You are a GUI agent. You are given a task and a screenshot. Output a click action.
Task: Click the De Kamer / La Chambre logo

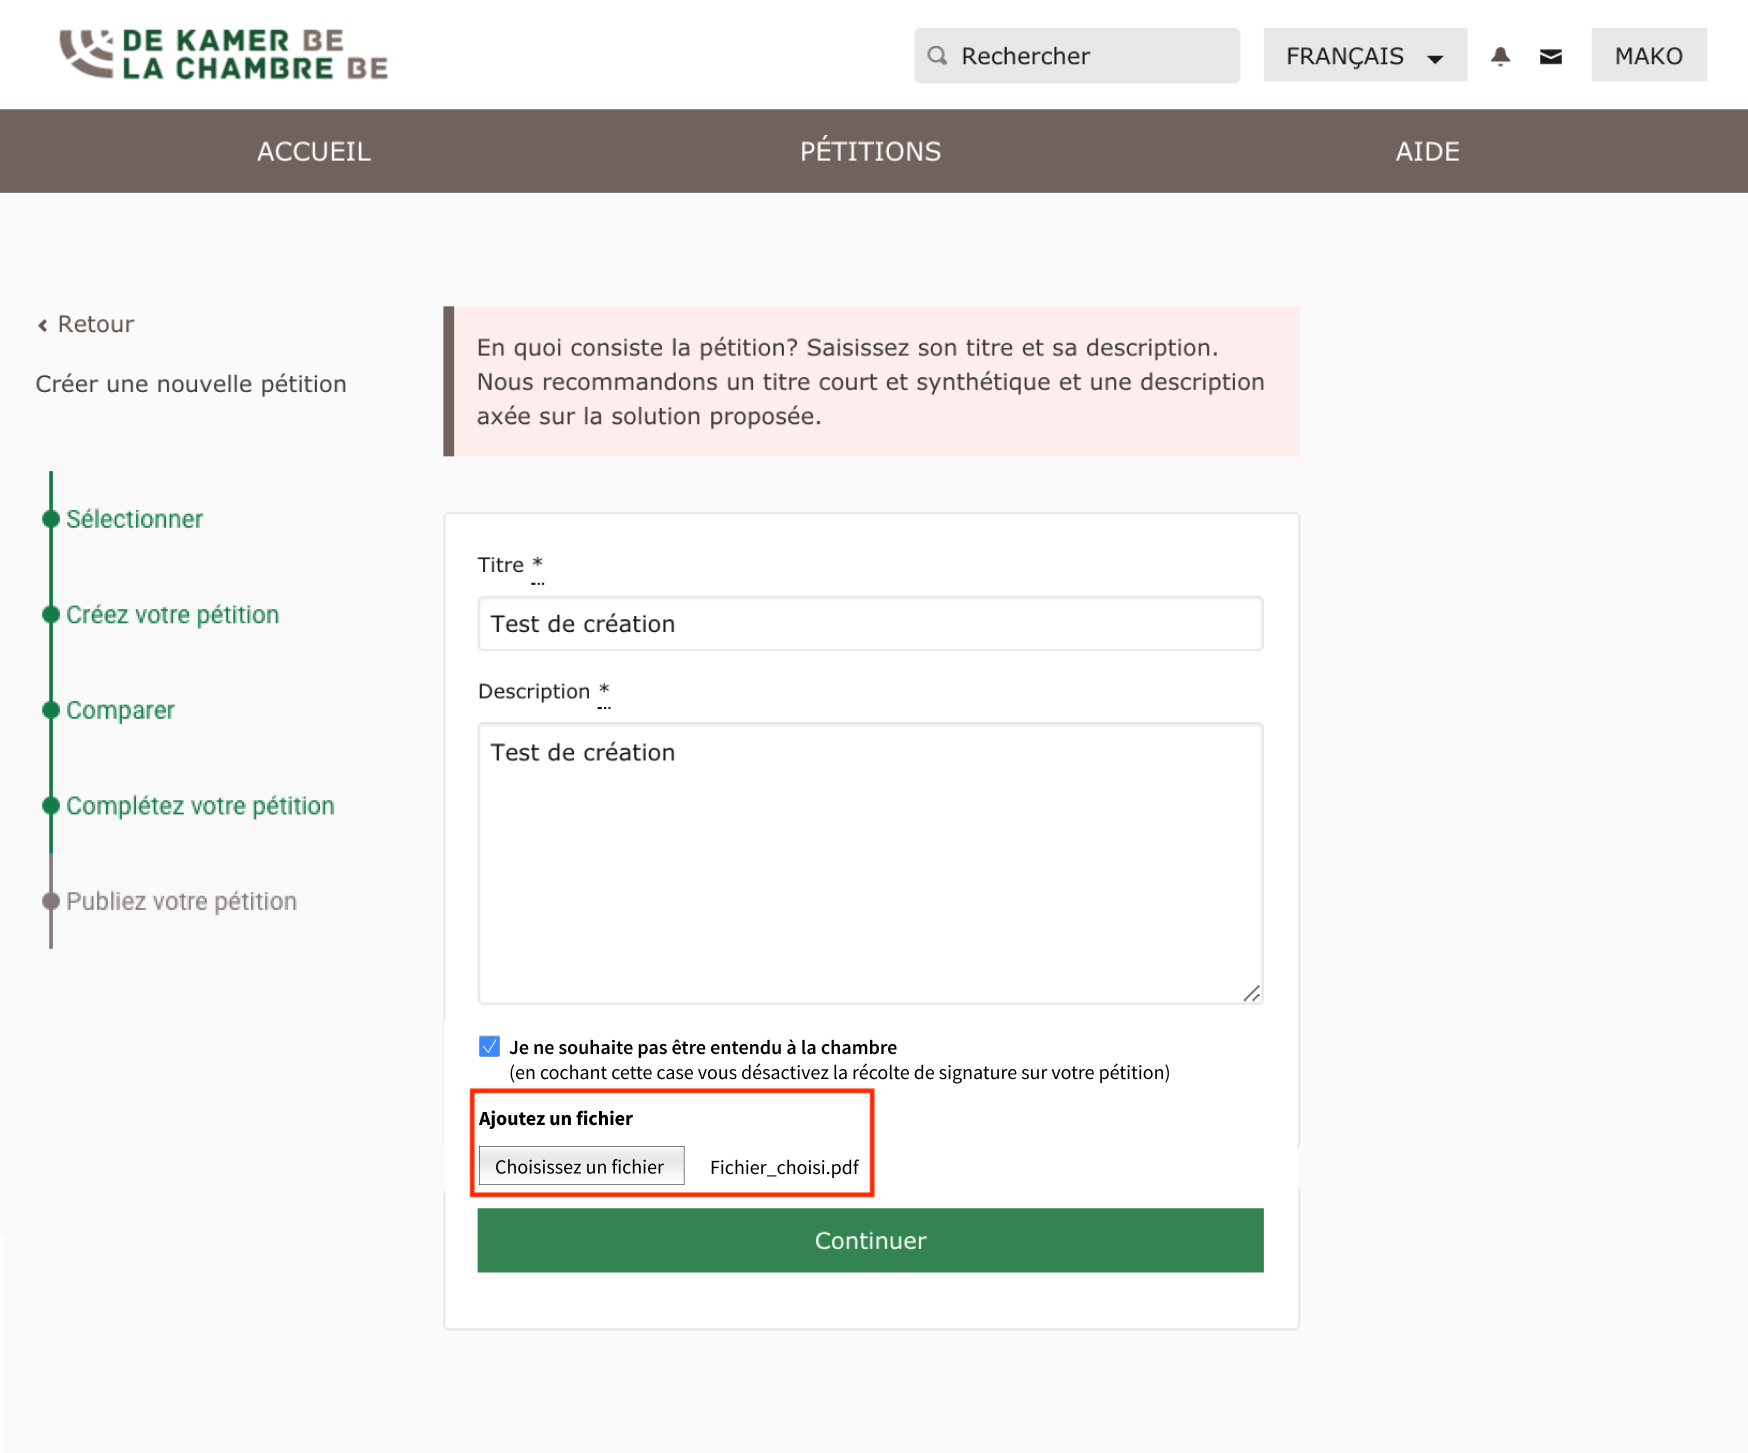pyautogui.click(x=224, y=55)
